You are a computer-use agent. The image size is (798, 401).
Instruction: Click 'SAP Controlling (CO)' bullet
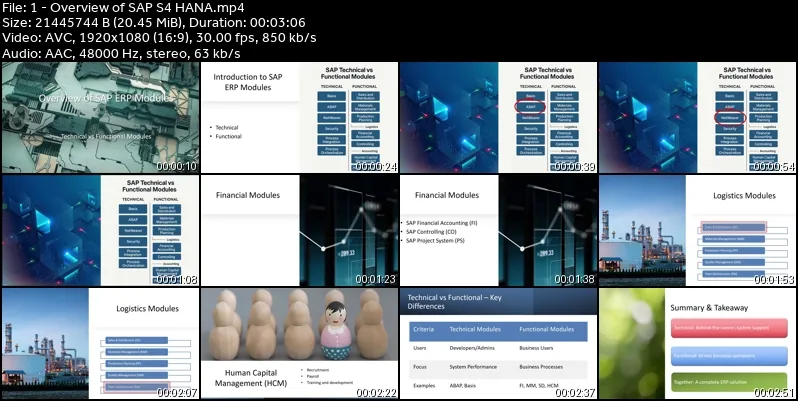pyautogui.click(x=432, y=232)
